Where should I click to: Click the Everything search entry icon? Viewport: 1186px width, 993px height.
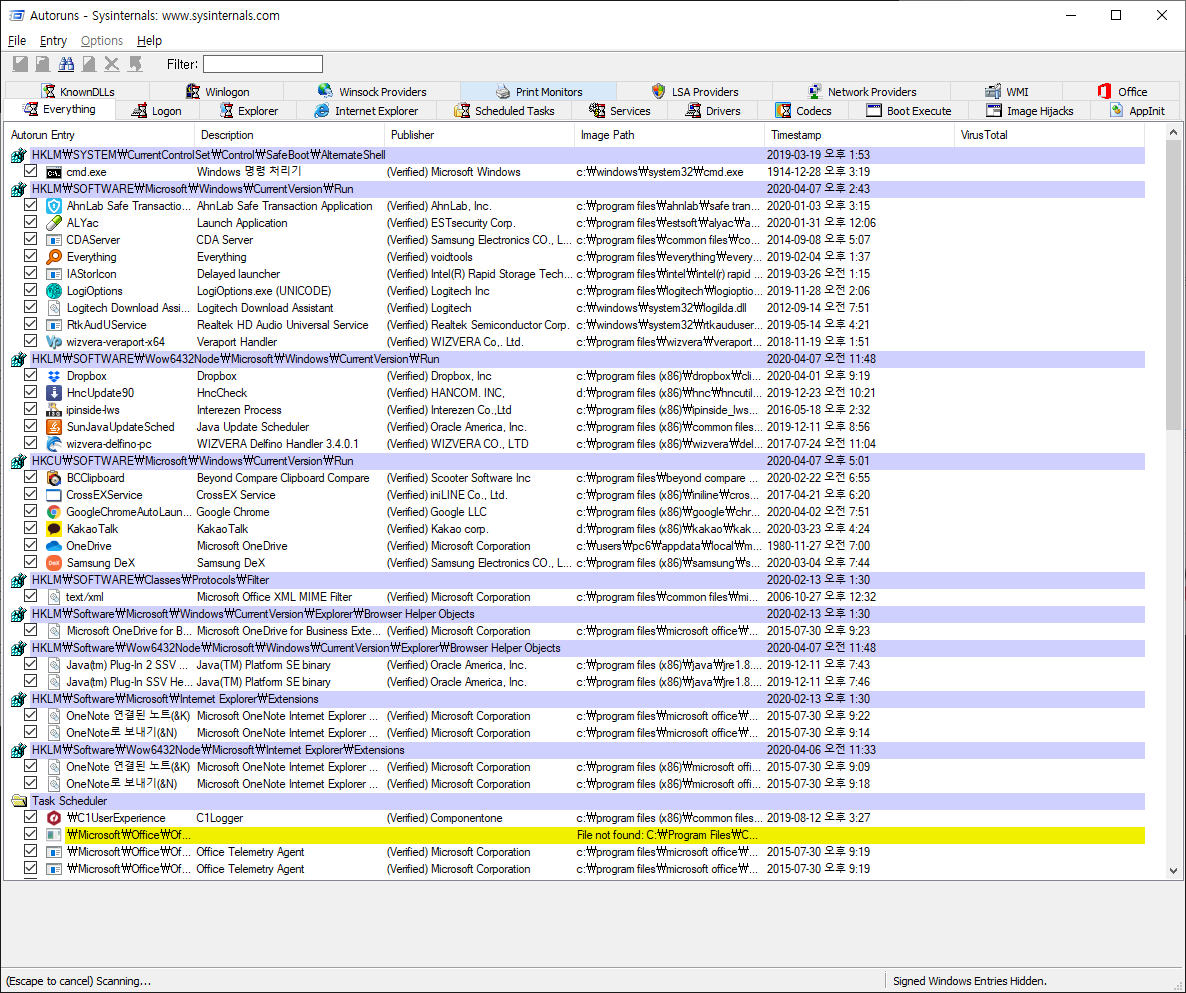point(54,257)
